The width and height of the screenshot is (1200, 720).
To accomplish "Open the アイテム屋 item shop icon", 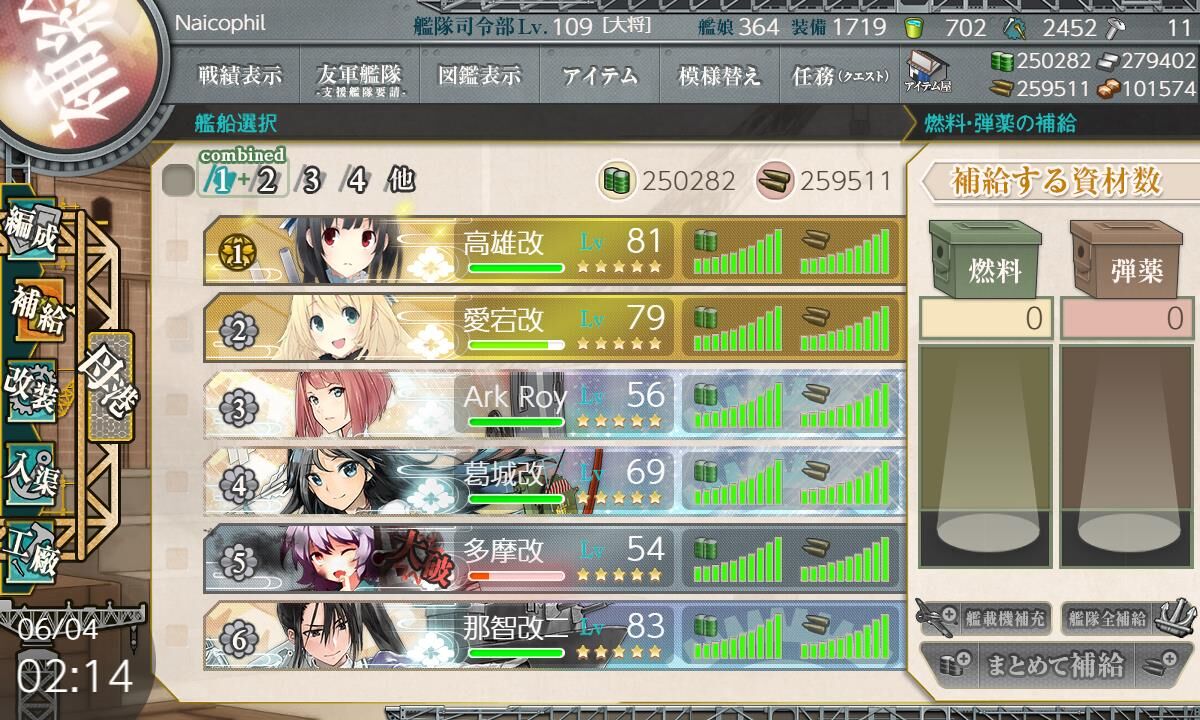I will coord(928,74).
